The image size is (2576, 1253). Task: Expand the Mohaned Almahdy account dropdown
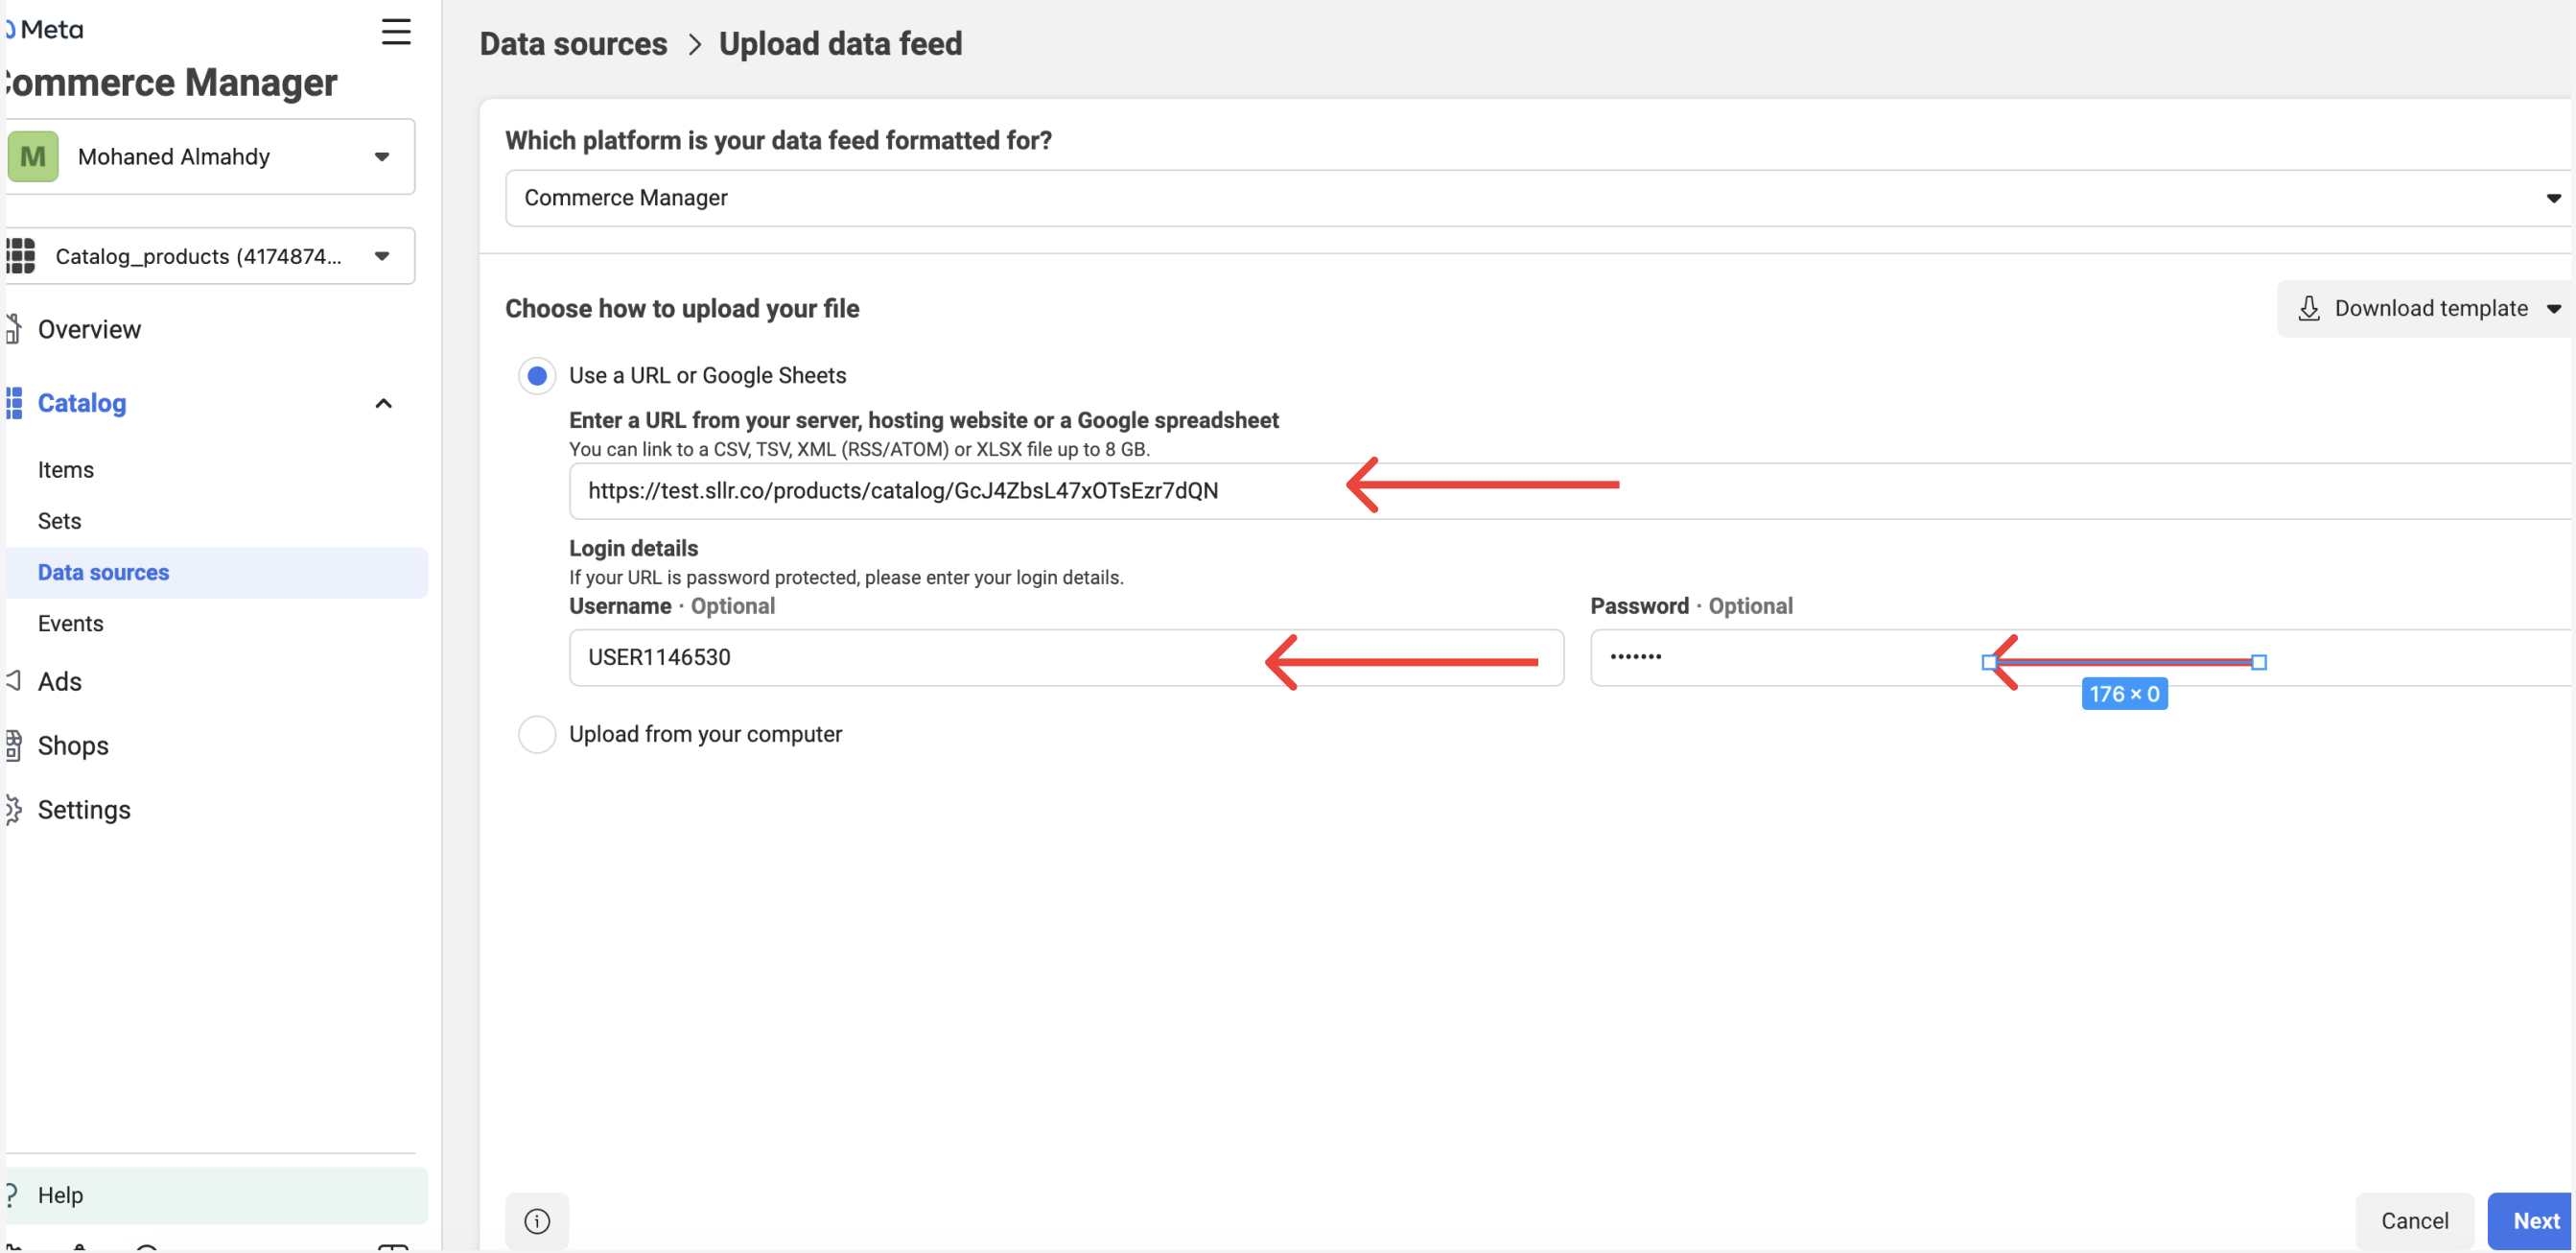(381, 157)
